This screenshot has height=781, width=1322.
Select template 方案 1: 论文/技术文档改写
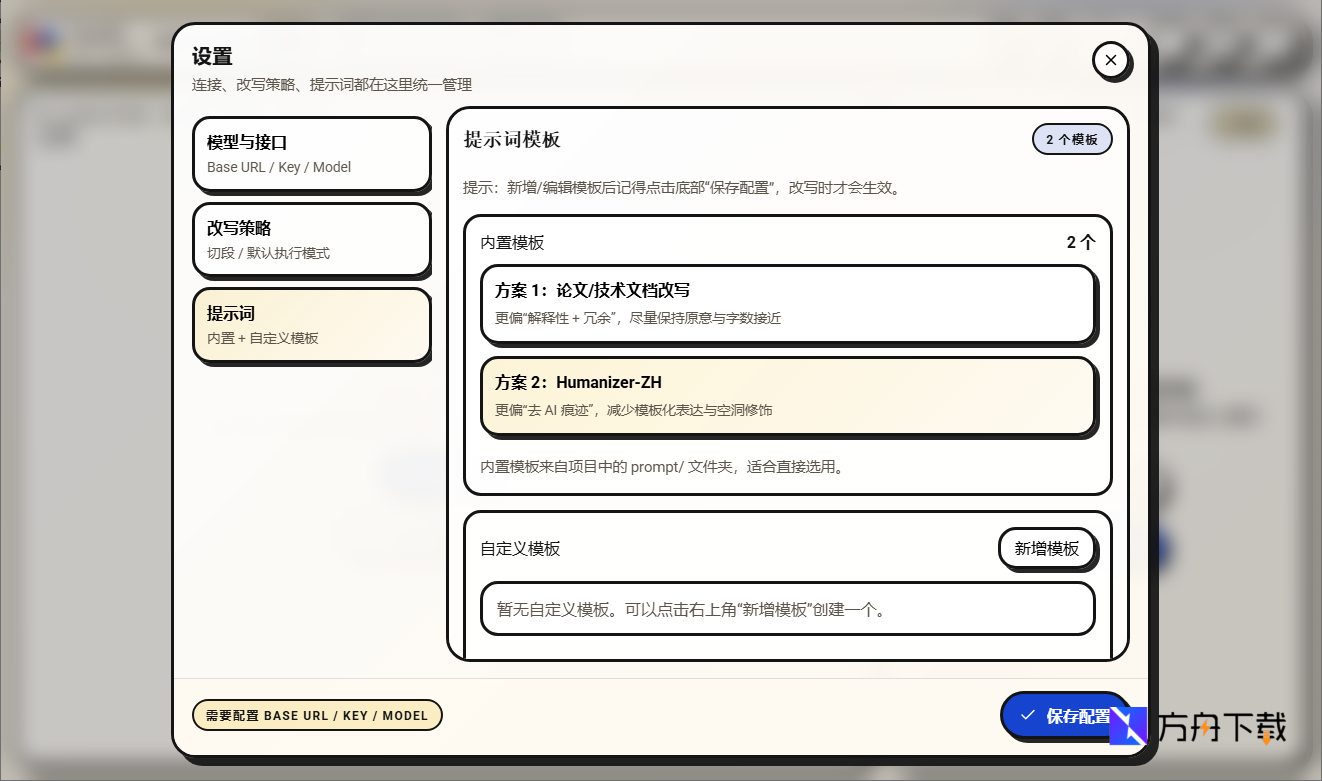coord(788,306)
